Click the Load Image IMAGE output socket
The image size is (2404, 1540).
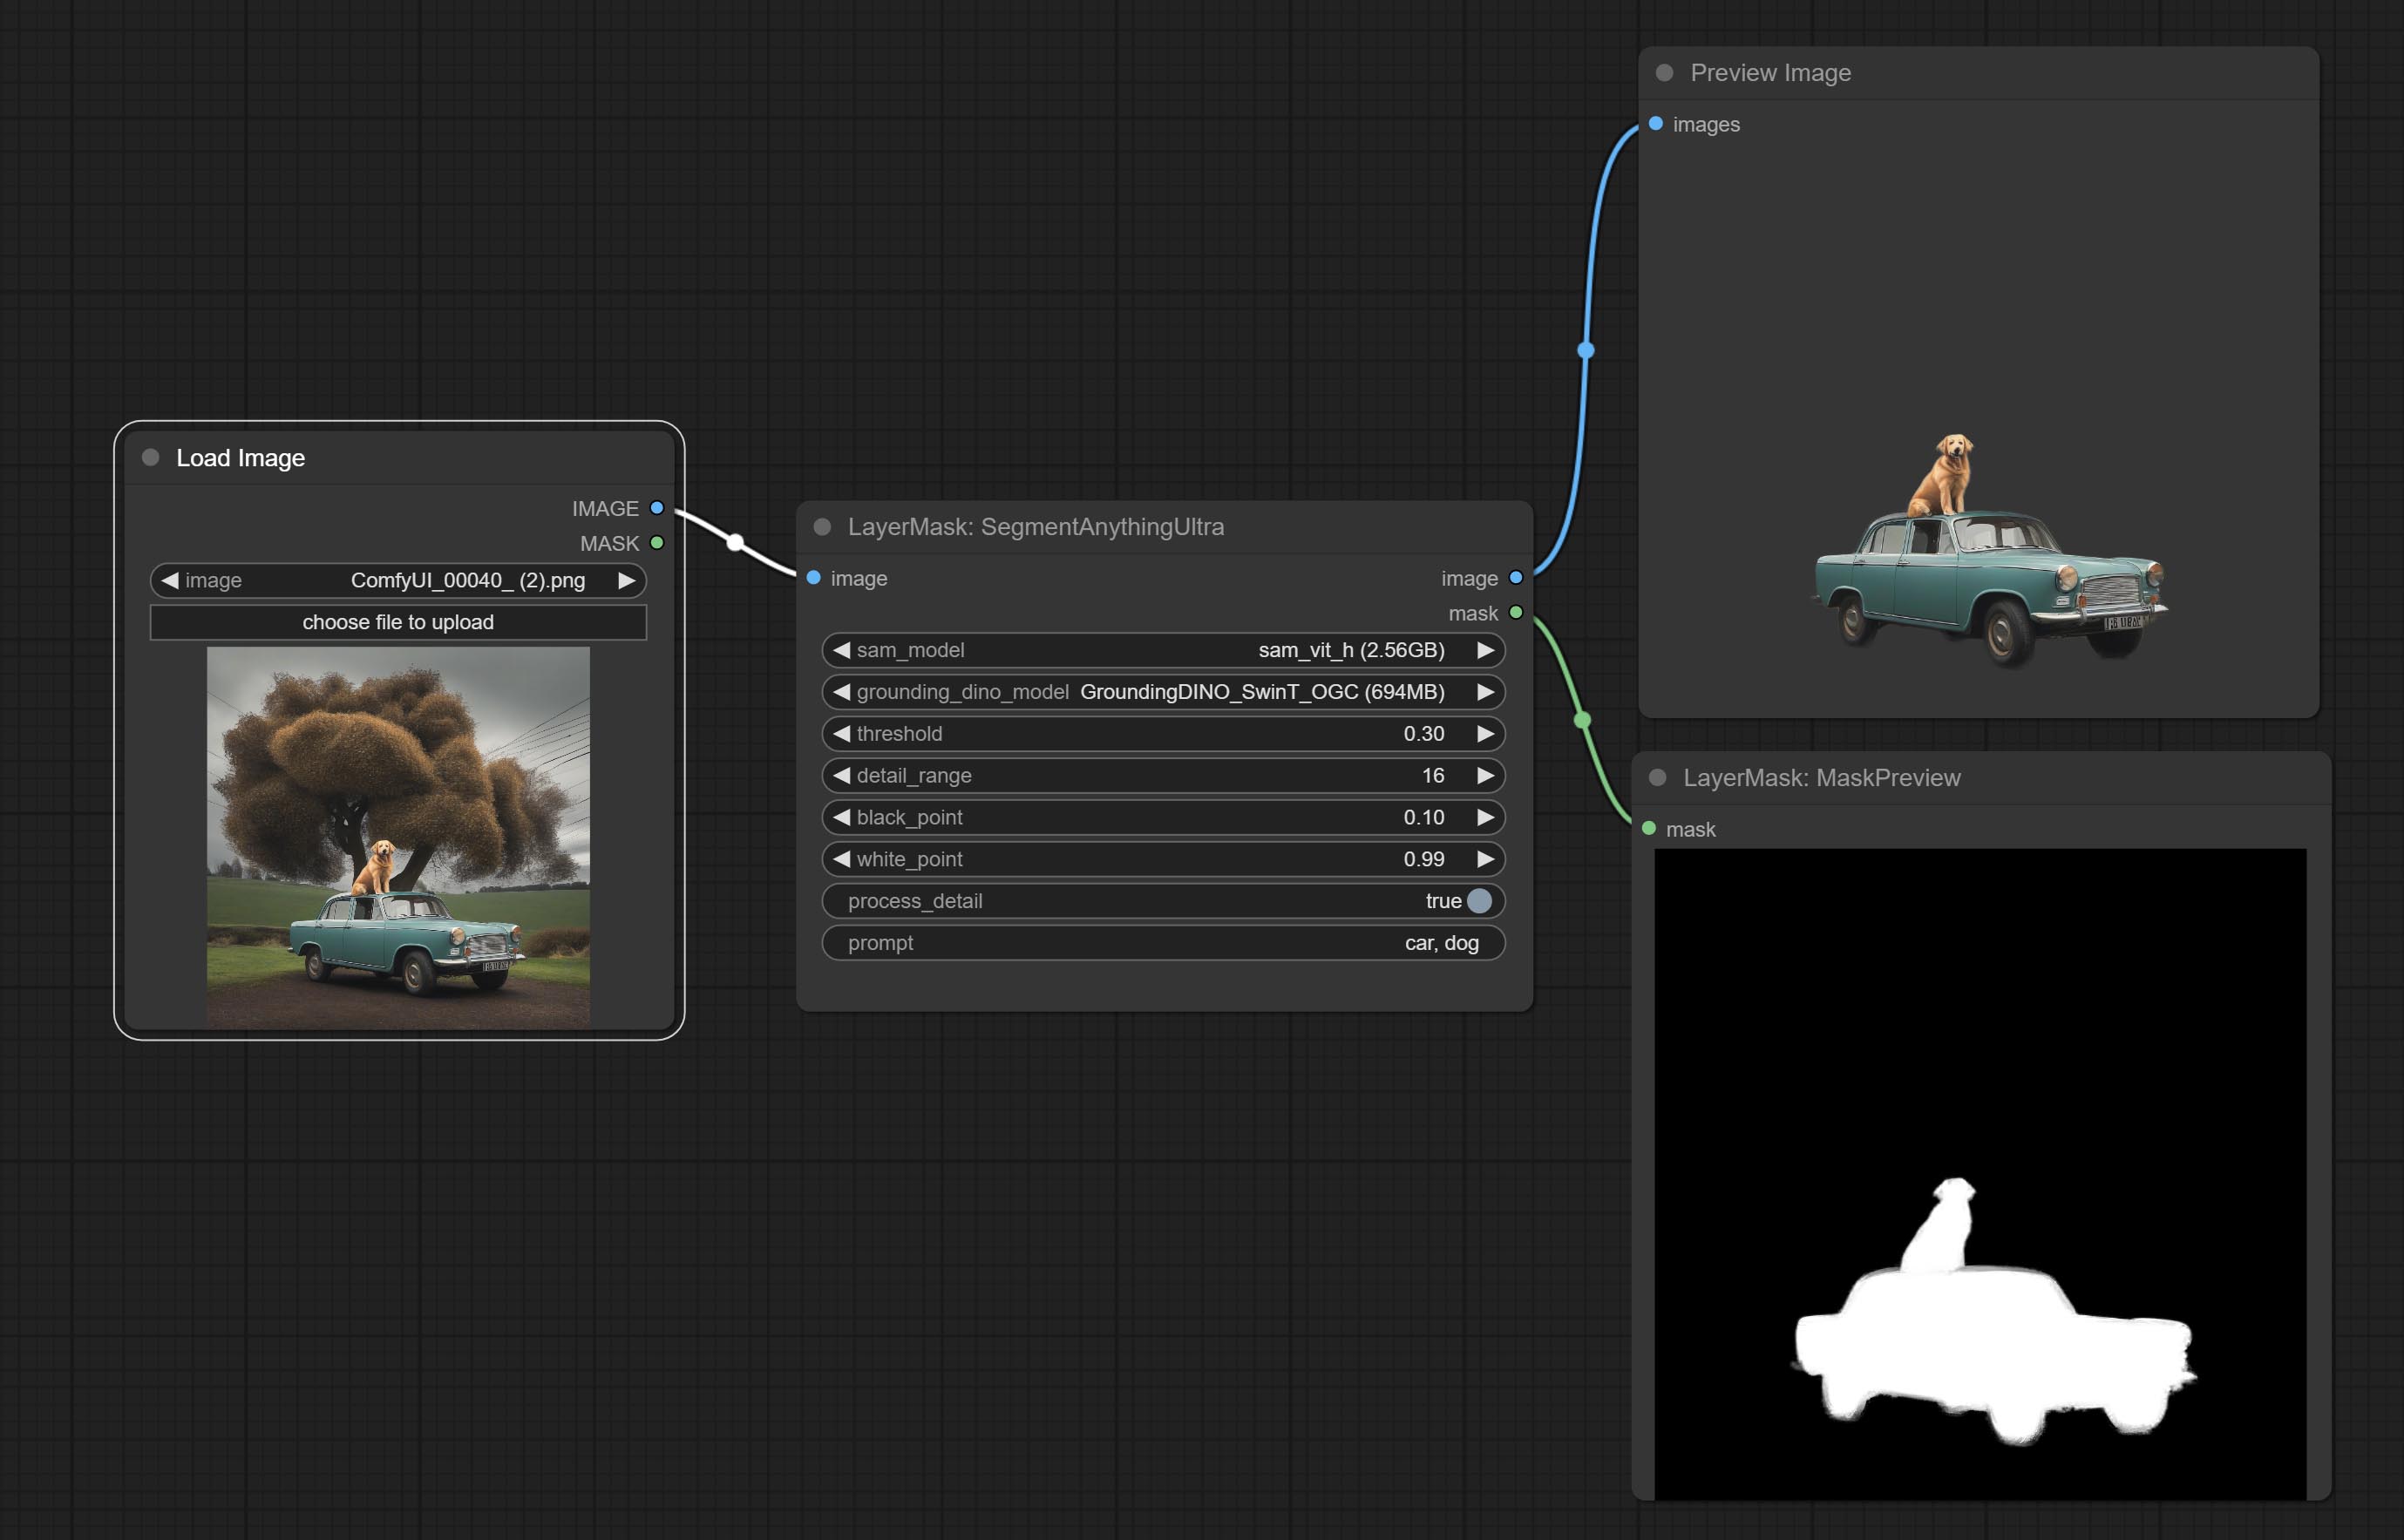coord(657,508)
